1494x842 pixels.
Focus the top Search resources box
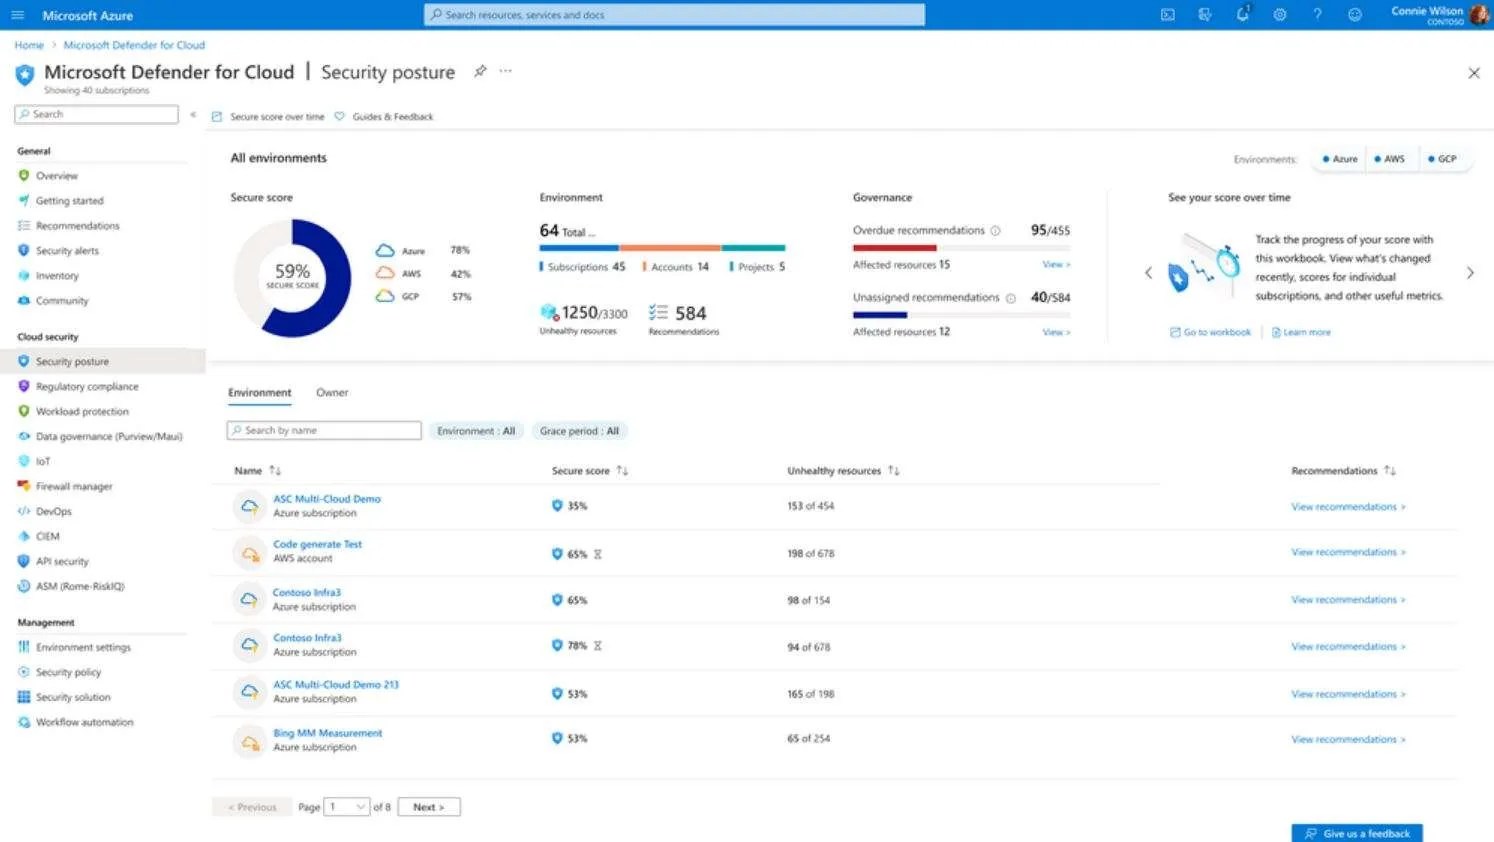(x=675, y=15)
